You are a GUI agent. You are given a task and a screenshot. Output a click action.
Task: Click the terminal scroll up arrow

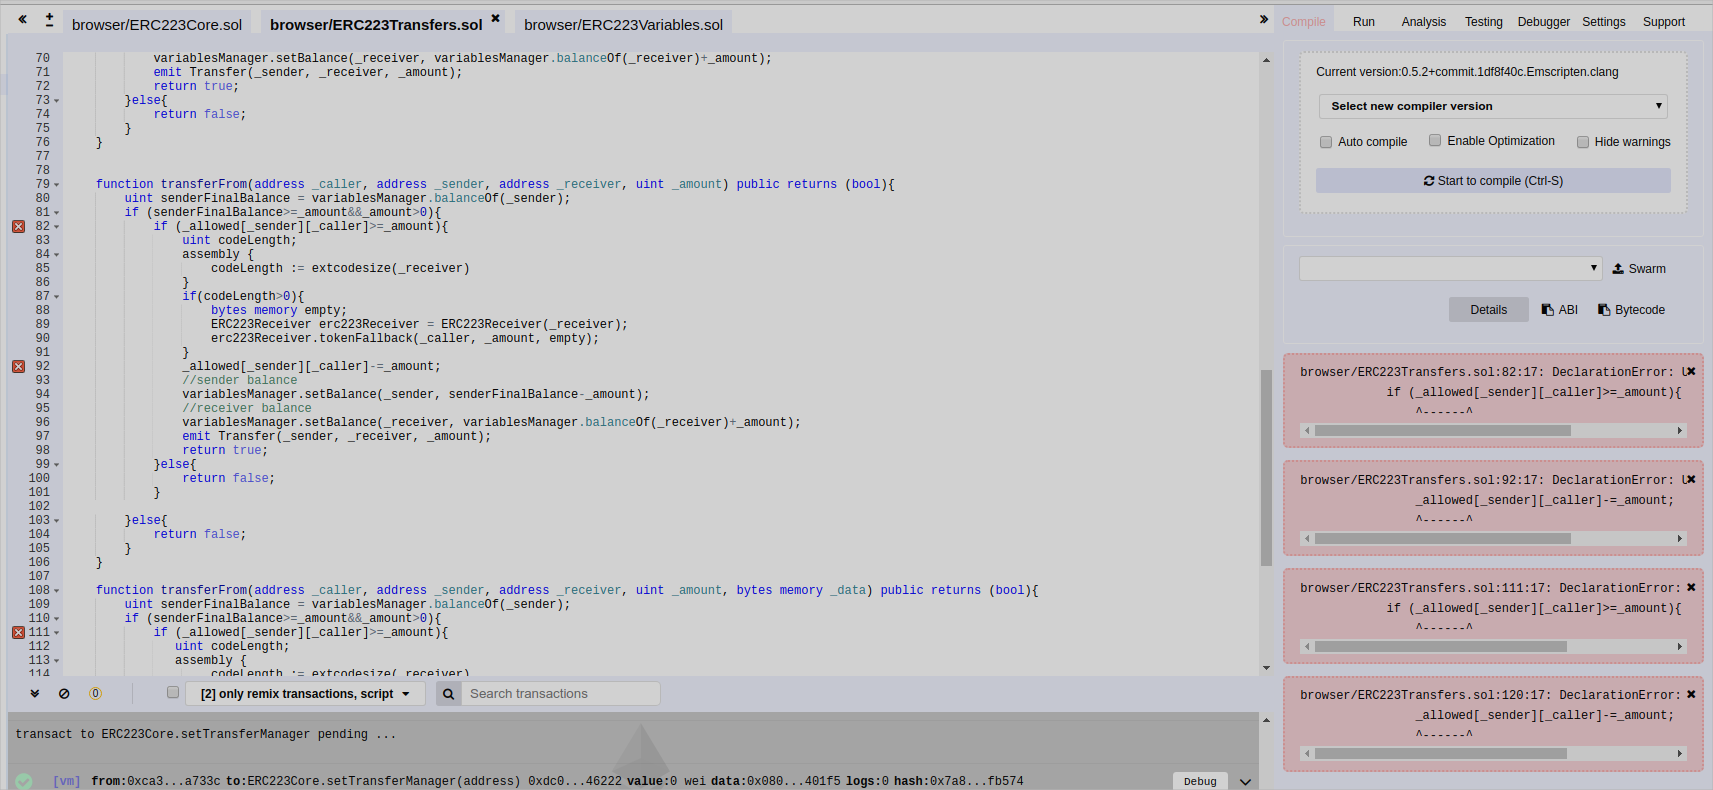pos(1266,720)
